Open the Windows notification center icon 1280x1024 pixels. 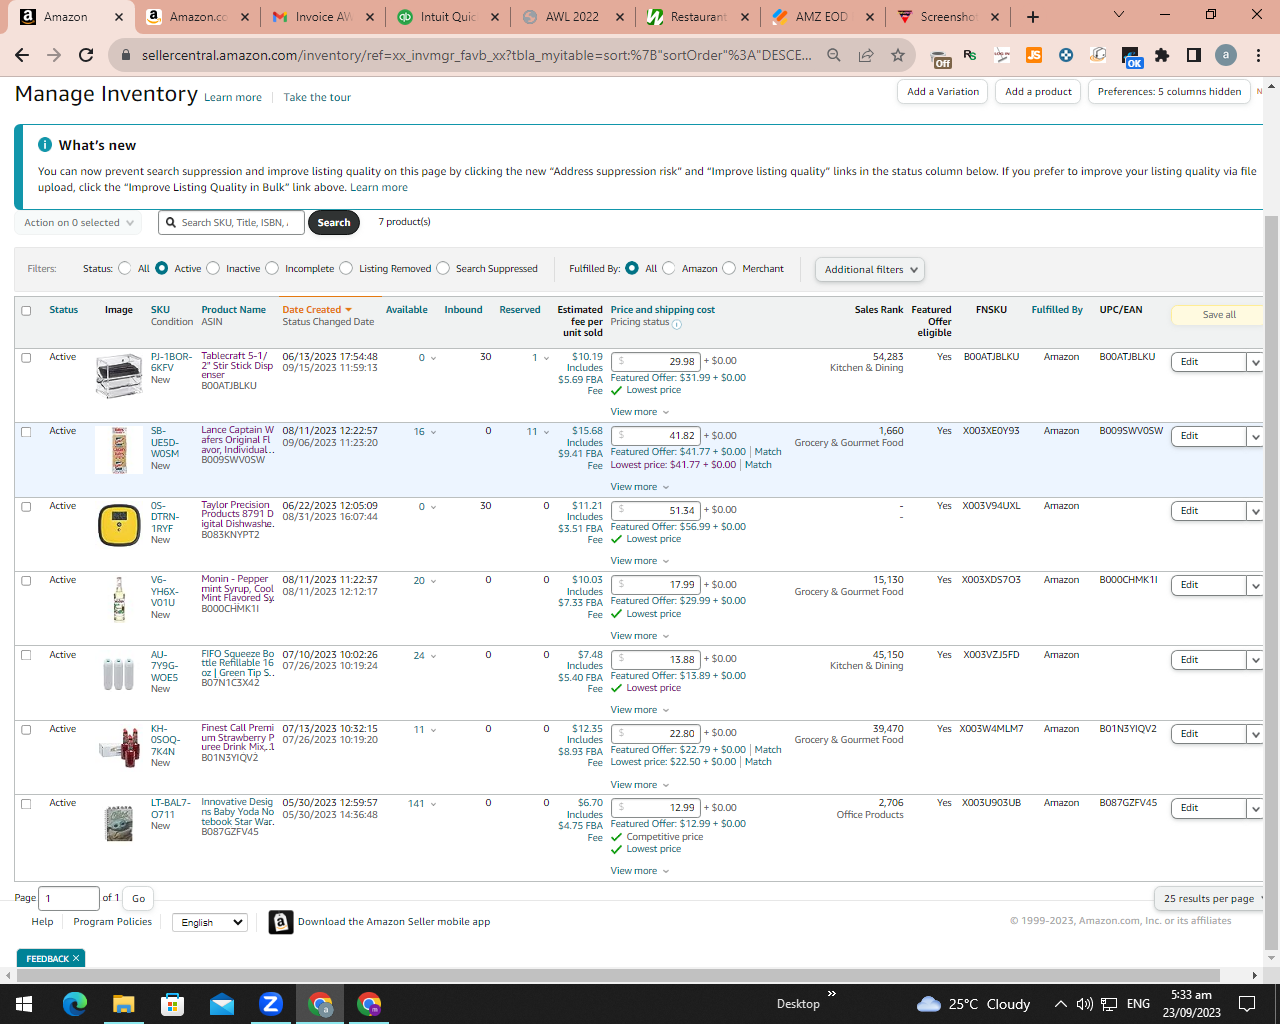point(1247,1004)
